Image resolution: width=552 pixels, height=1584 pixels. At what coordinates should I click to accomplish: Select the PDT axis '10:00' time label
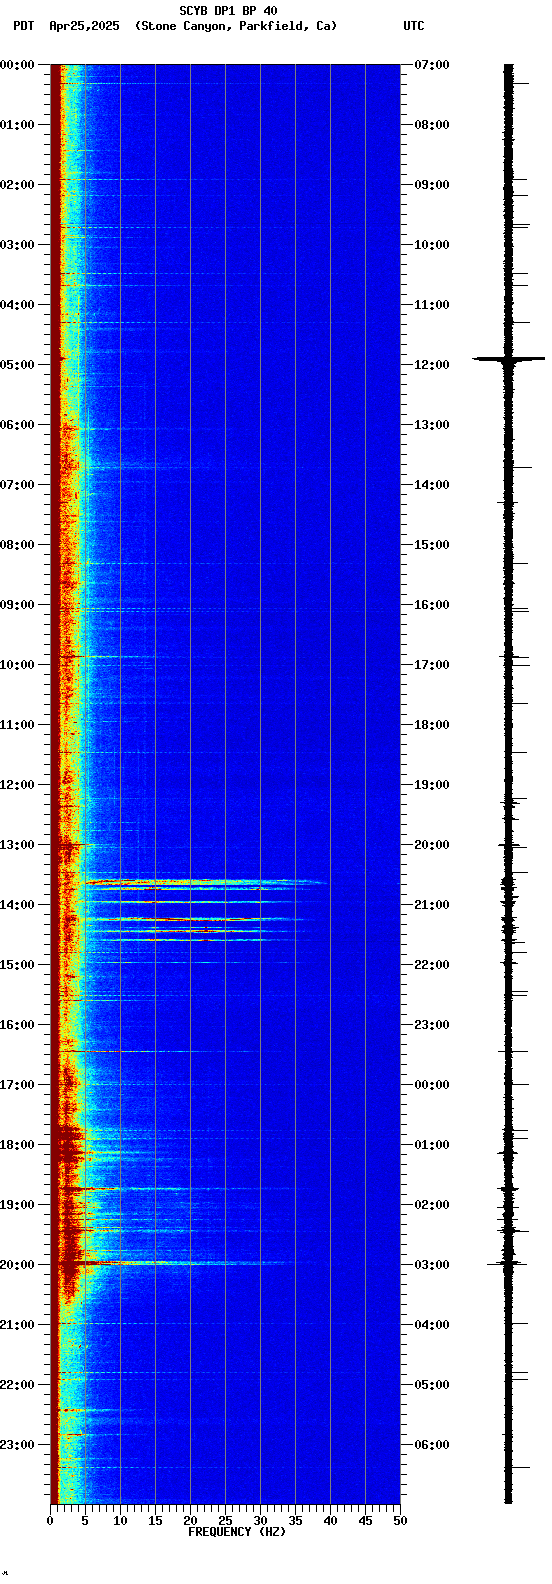[x=17, y=665]
